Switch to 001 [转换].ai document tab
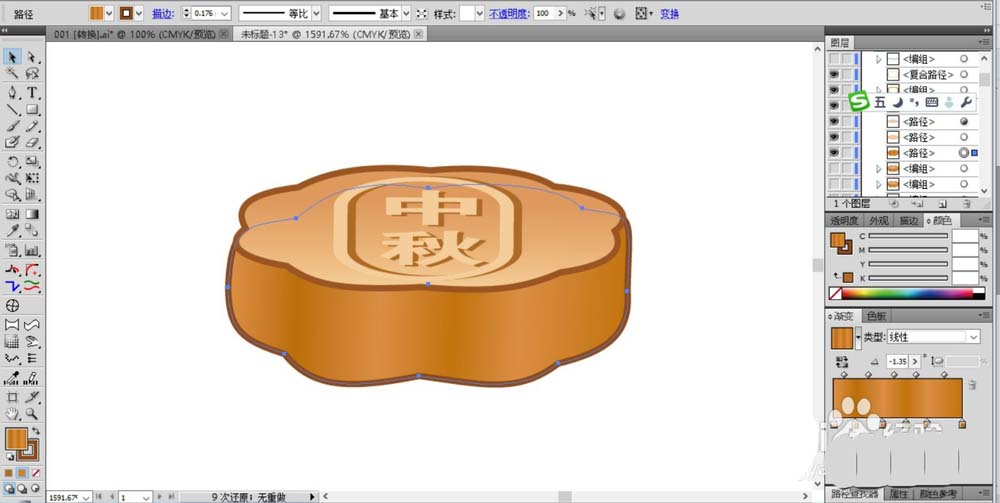The width and height of the screenshot is (1000, 503). click(135, 34)
